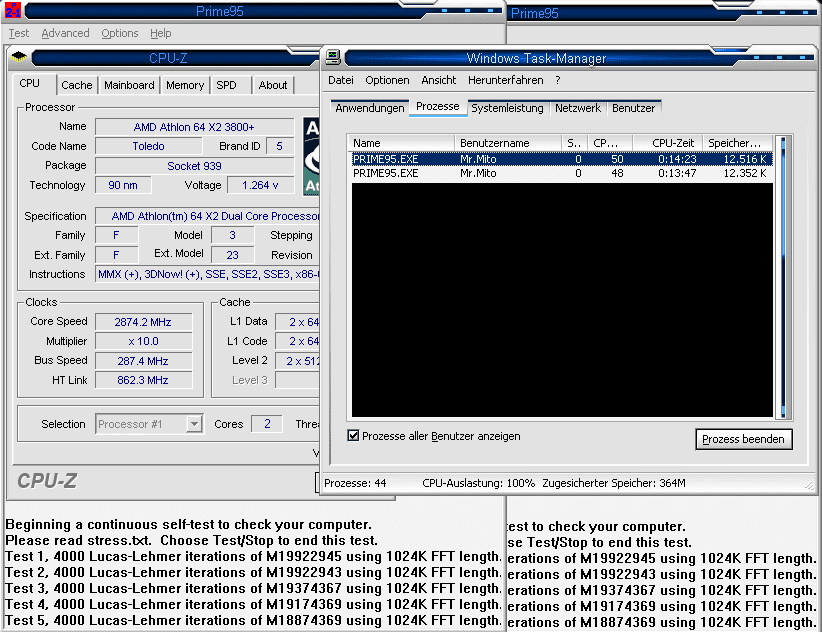822x632 pixels.
Task: Open the Options menu in Prime95
Action: (120, 33)
